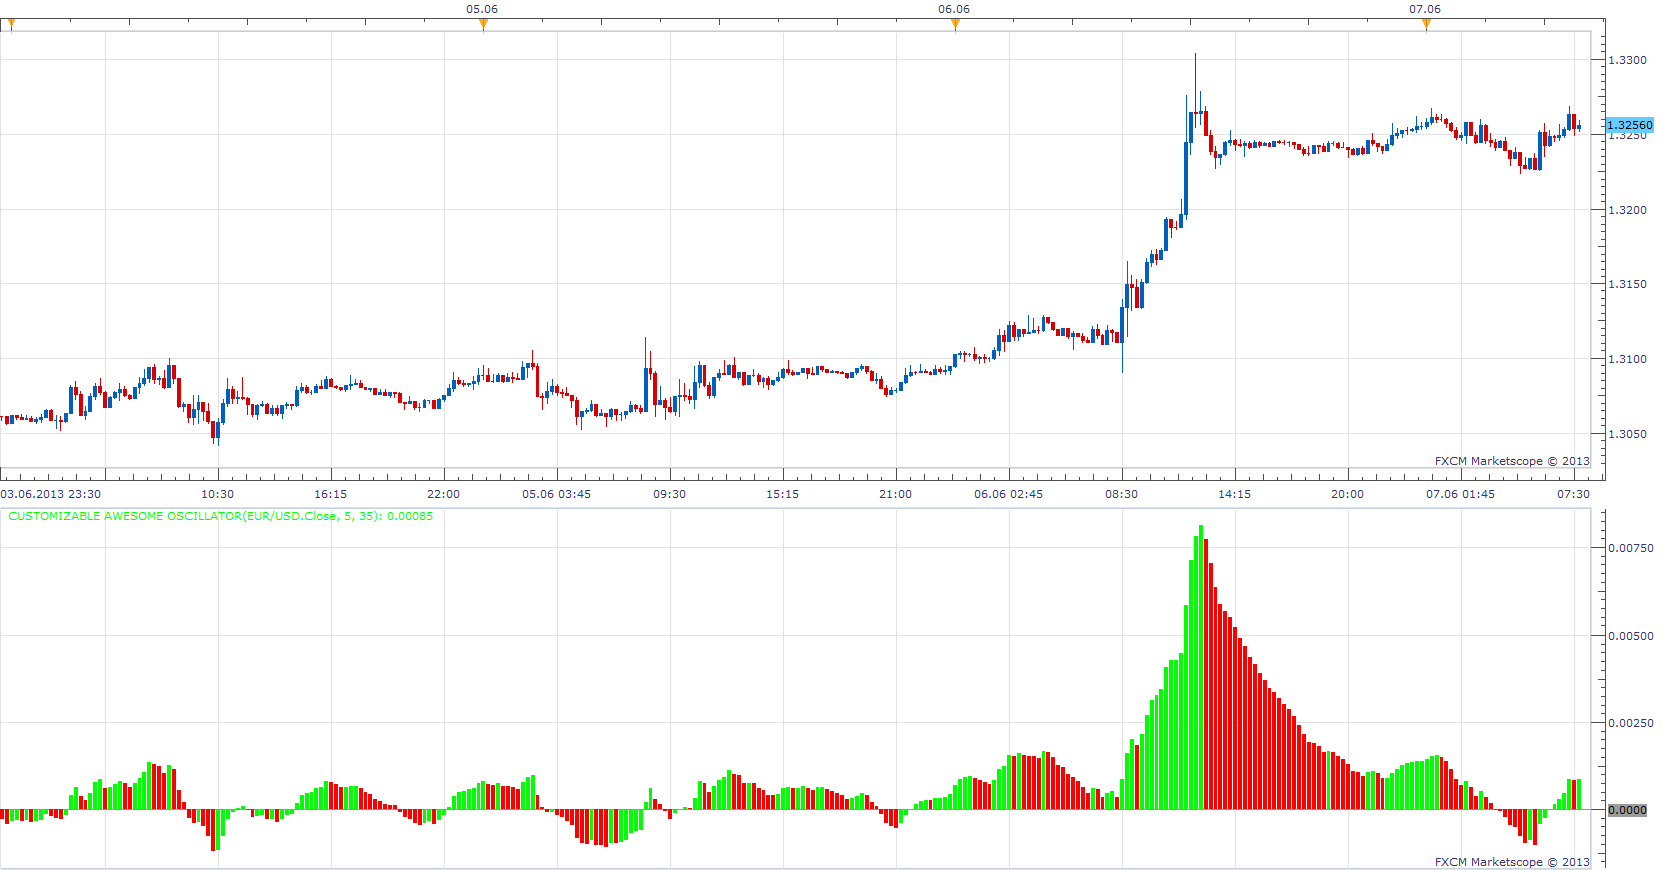Viewport: 1663px width, 870px height.
Task: Click the 20:00 time axis label
Action: tap(1347, 494)
